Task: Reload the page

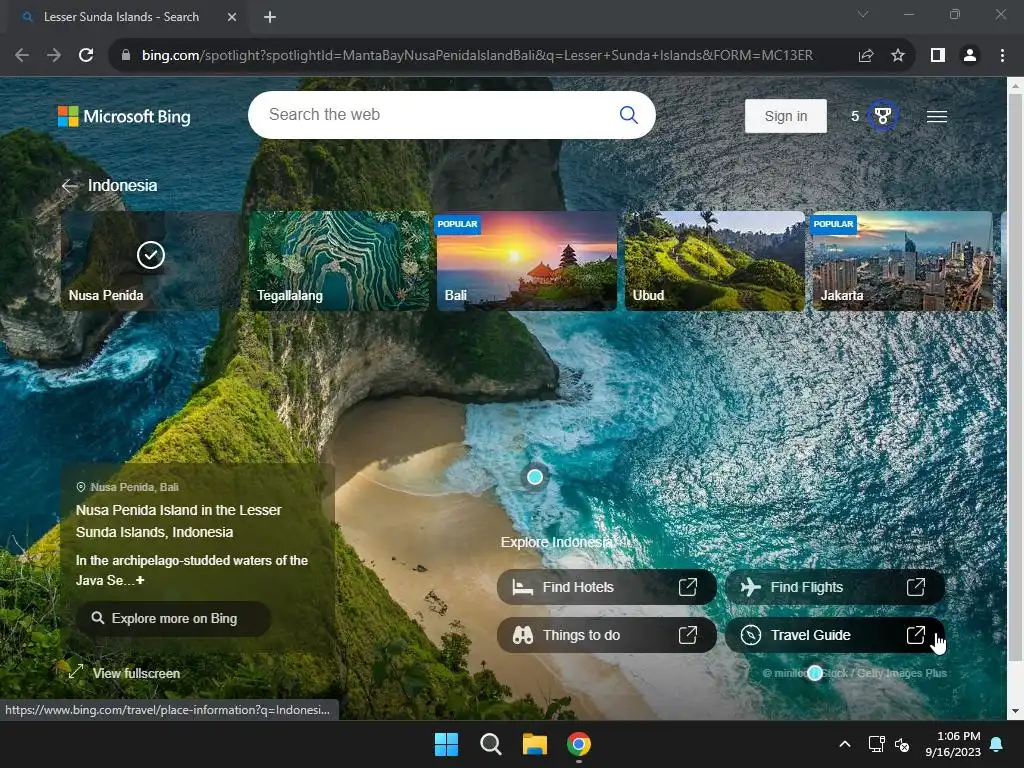Action: tap(86, 56)
